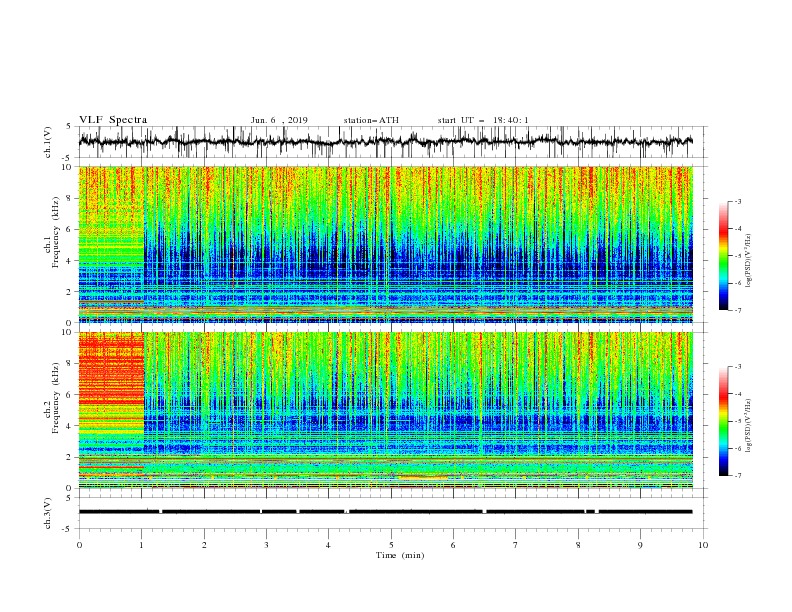The image size is (792, 612).
Task: Click the ch.3 black signal trace
Action: click(x=385, y=512)
